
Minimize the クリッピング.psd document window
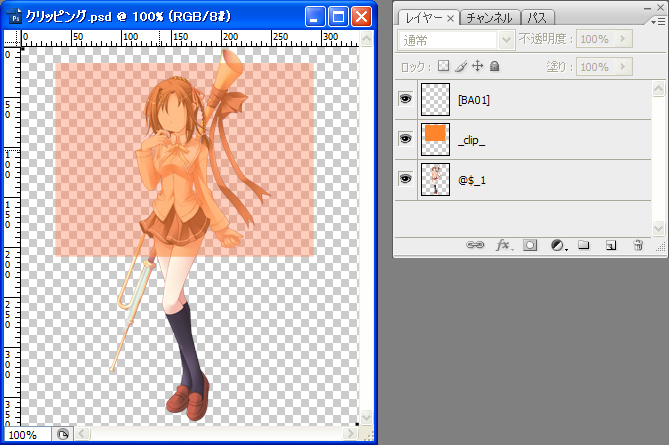pos(315,17)
